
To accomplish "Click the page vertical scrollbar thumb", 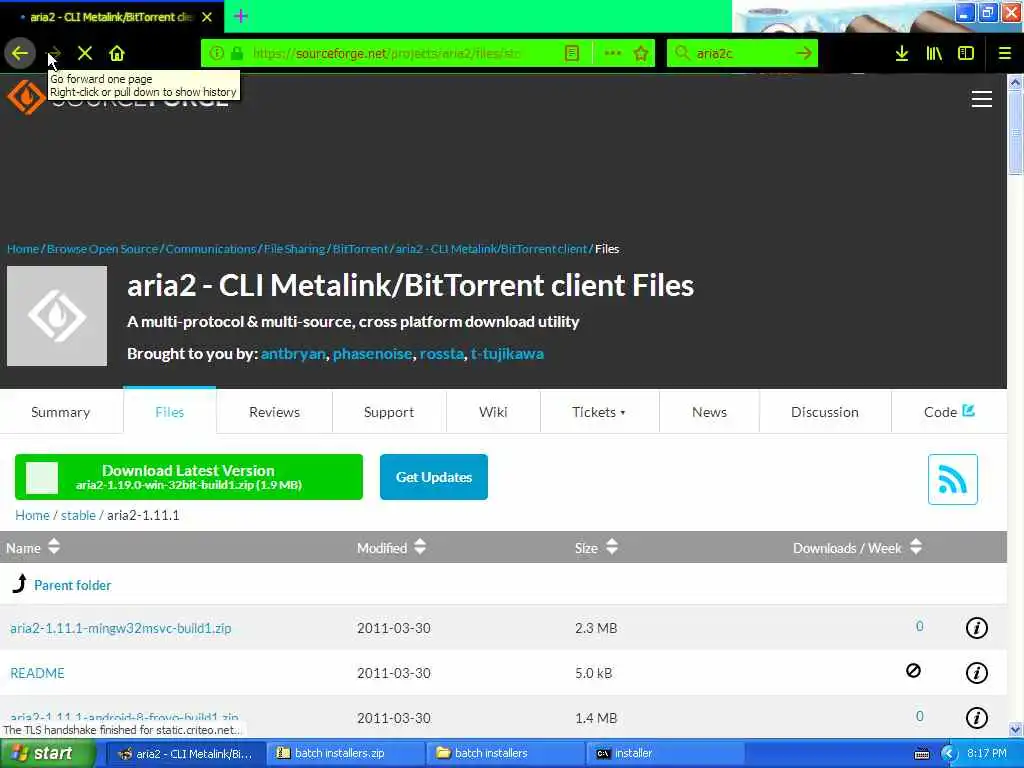I will click(1015, 133).
